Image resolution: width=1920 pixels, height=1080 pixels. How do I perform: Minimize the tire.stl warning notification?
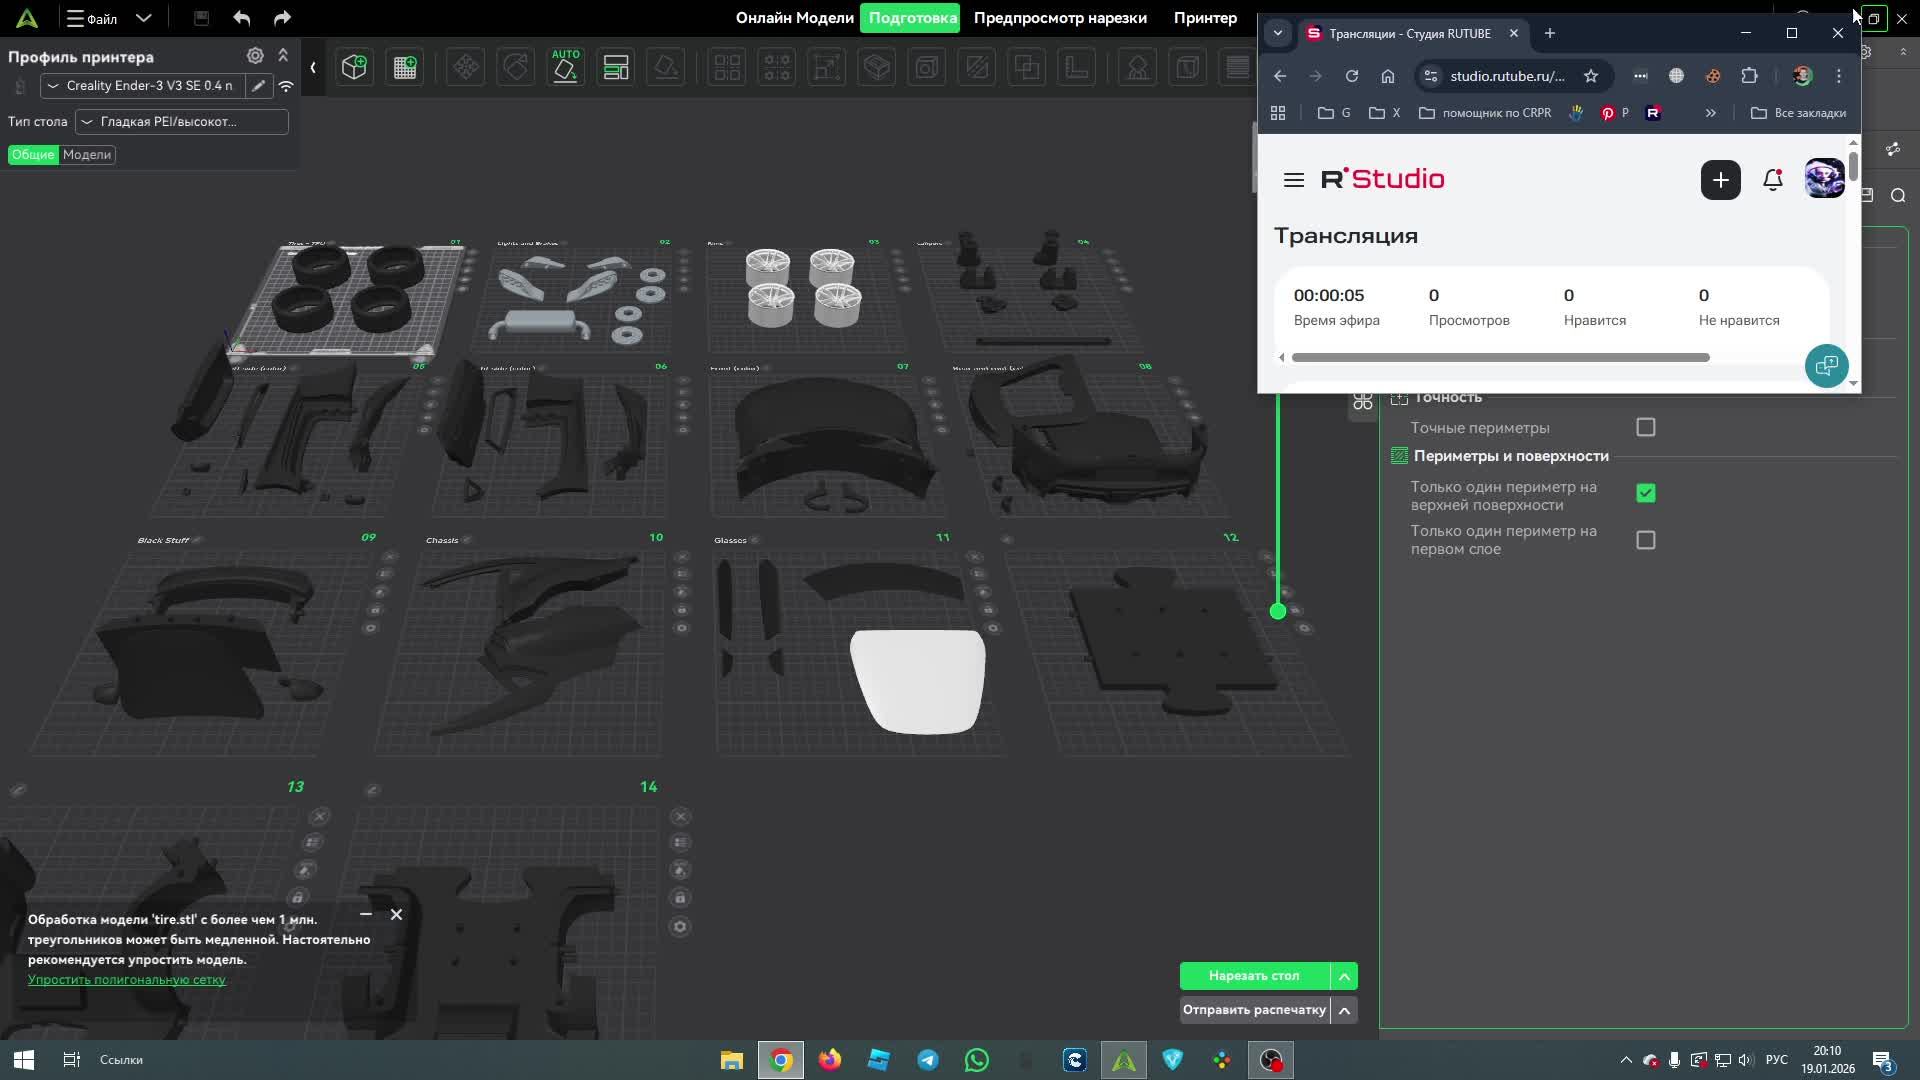click(x=366, y=914)
